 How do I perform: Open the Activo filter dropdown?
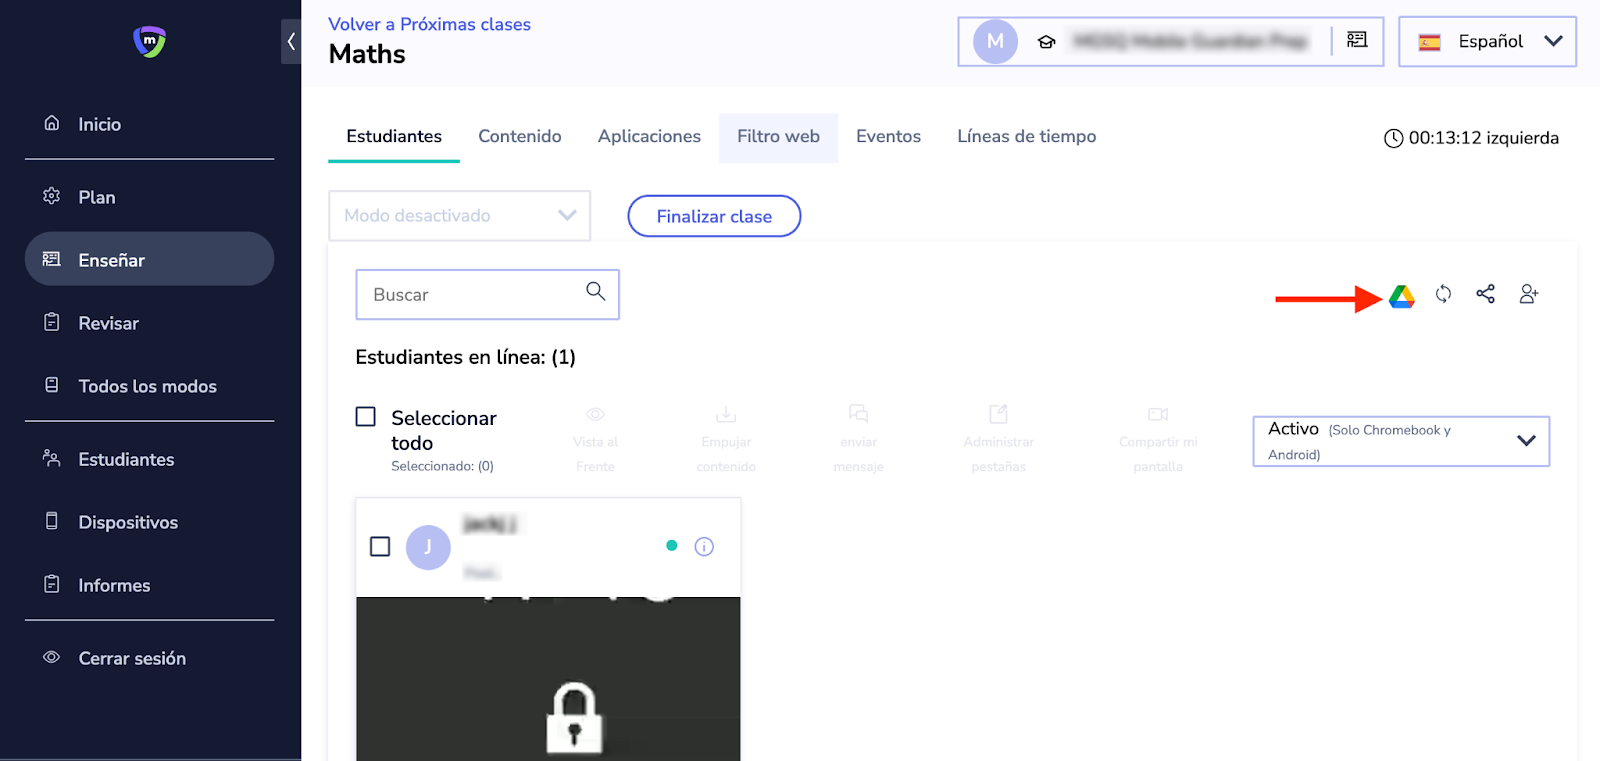tap(1400, 441)
